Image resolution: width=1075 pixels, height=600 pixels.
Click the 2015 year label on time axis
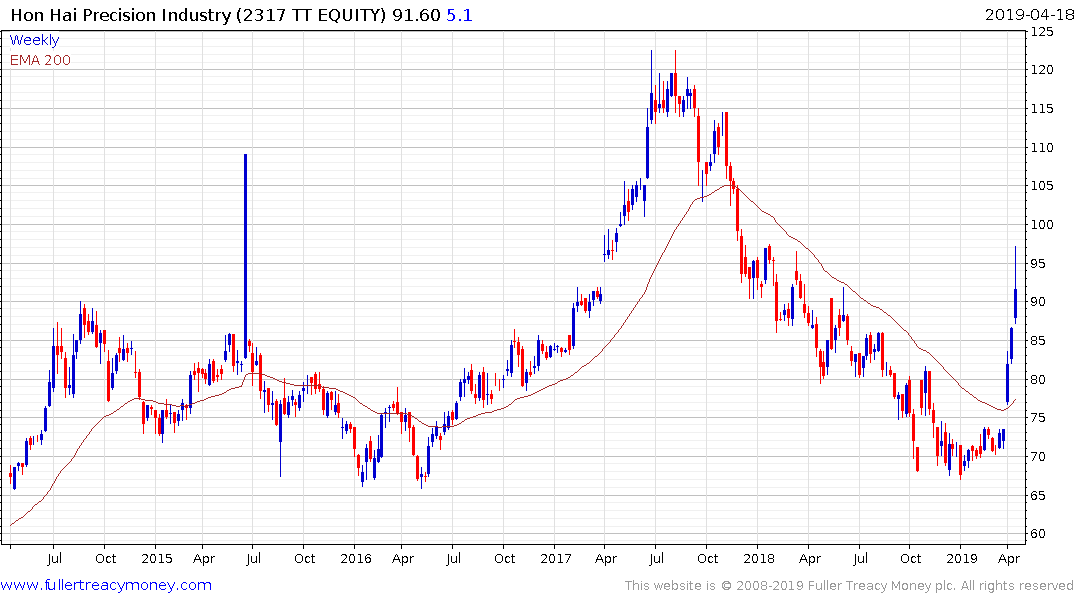point(157,558)
